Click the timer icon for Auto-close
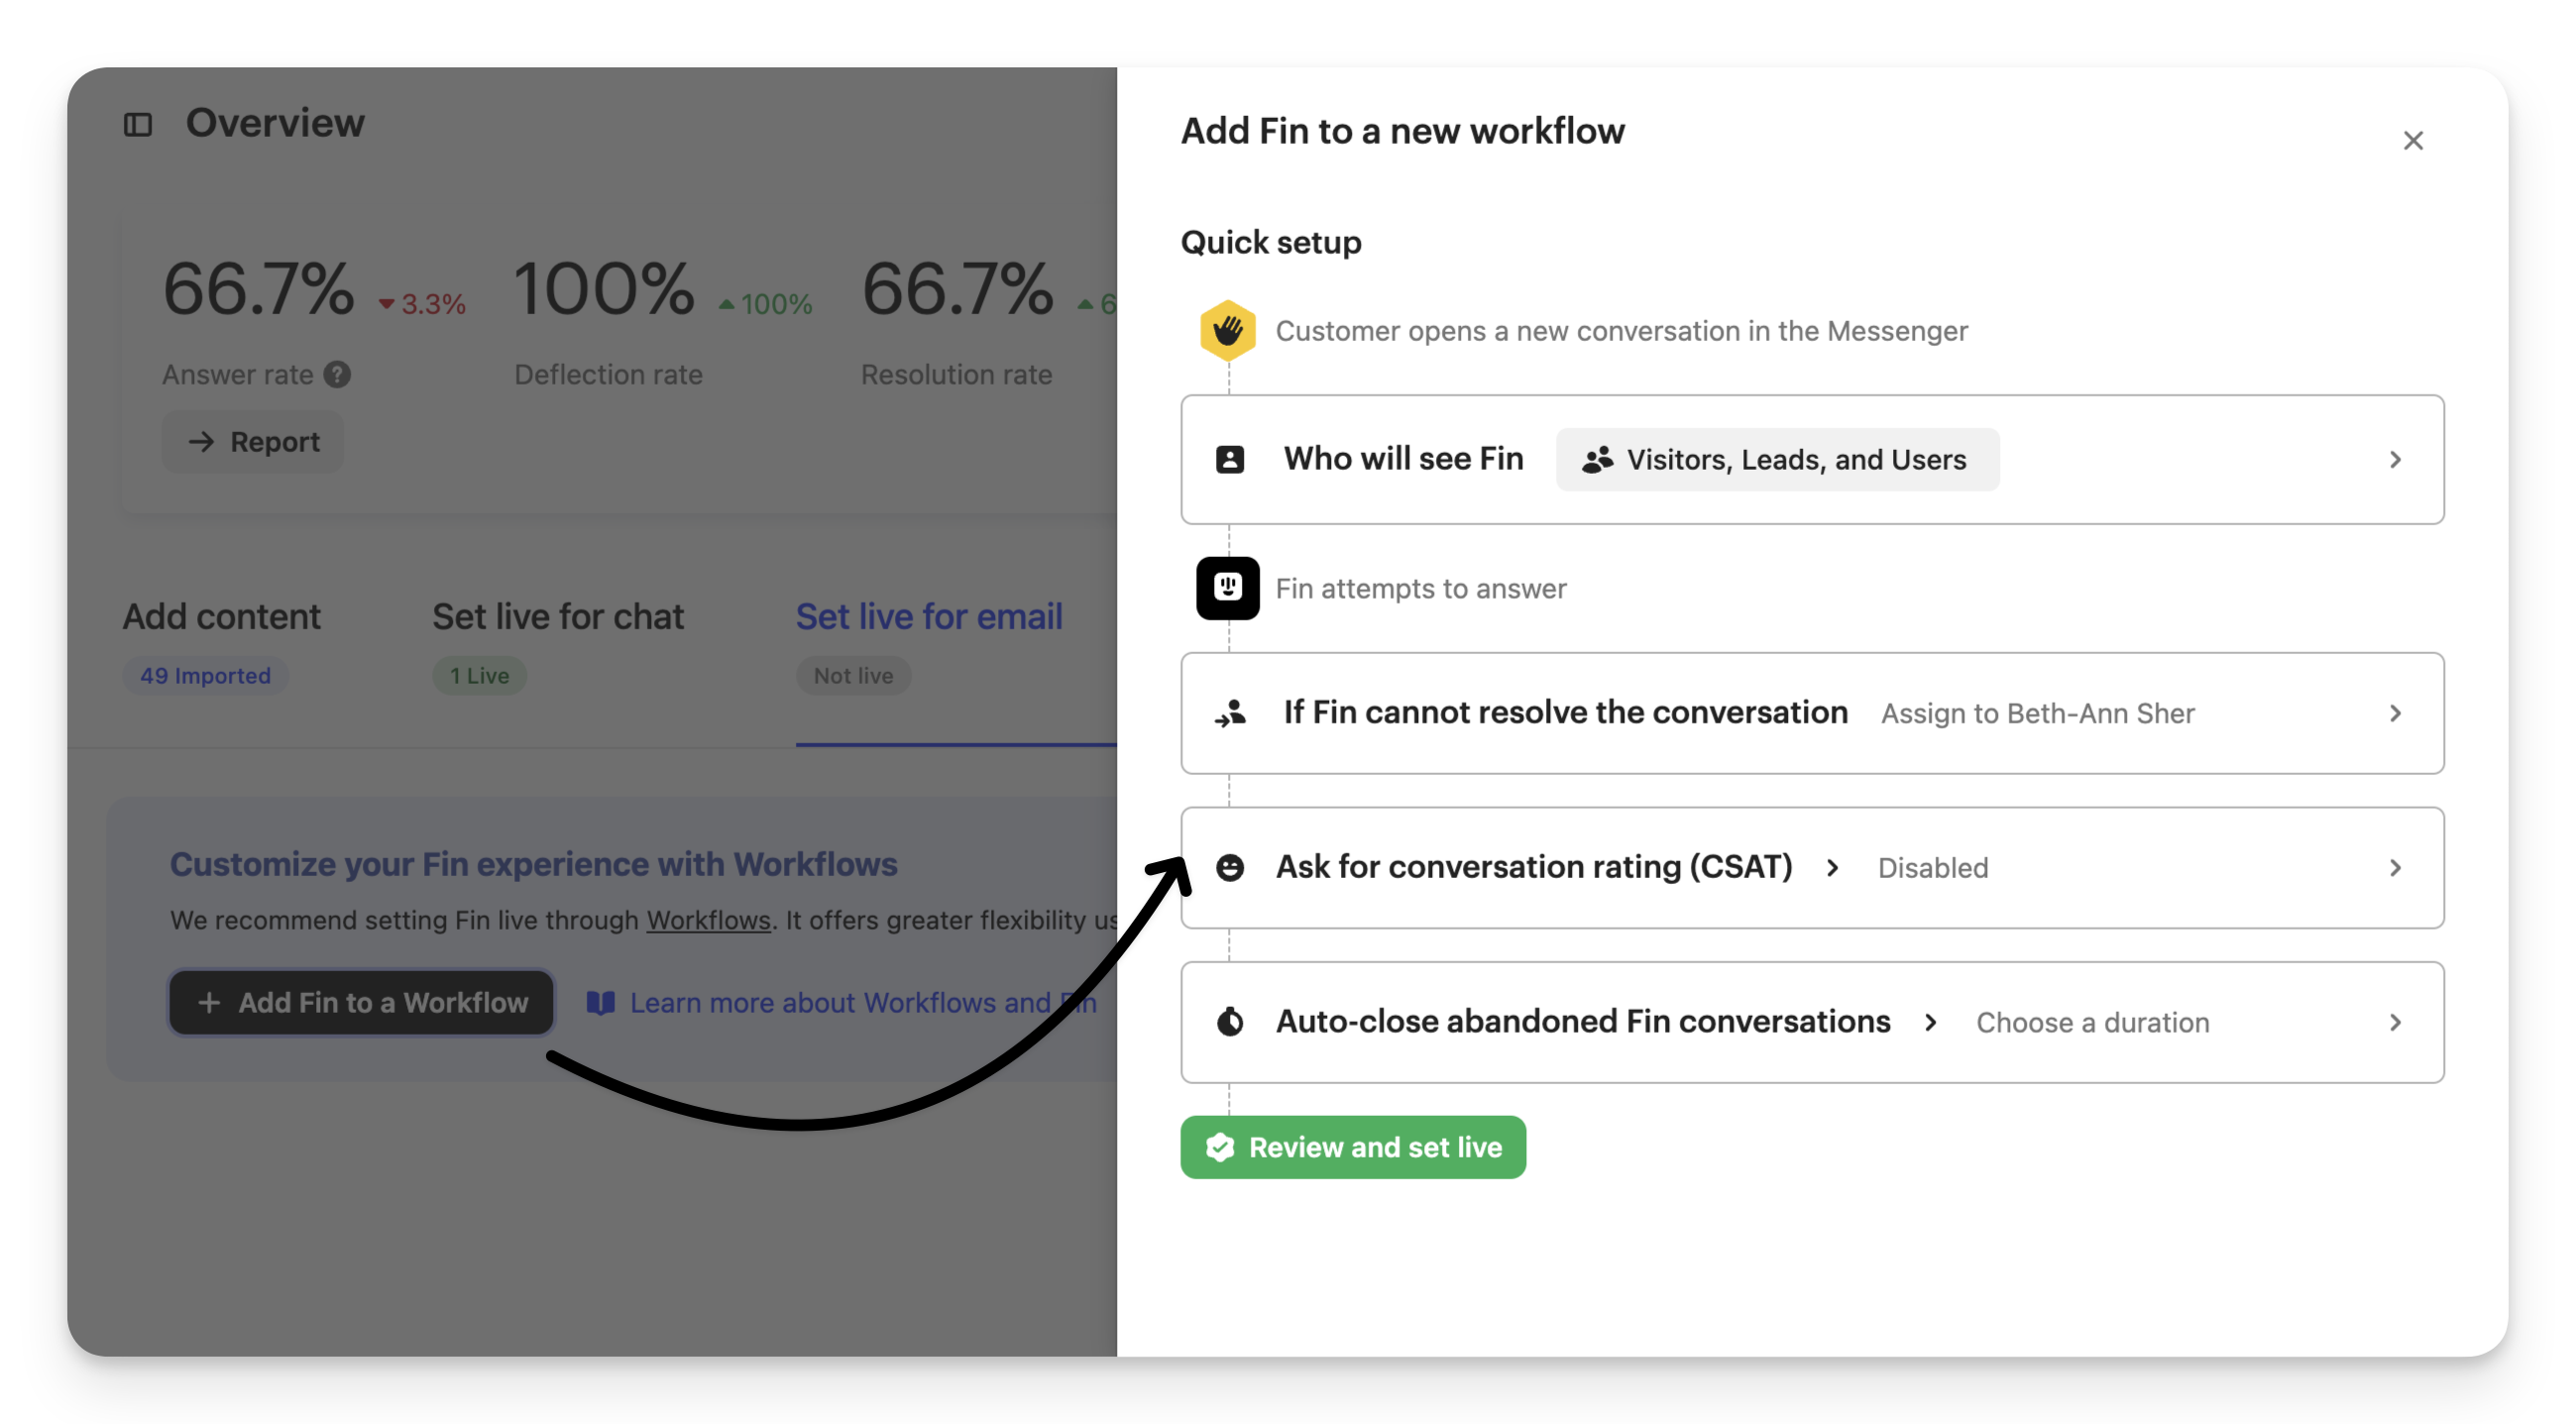The image size is (2576, 1424). click(x=1229, y=1022)
